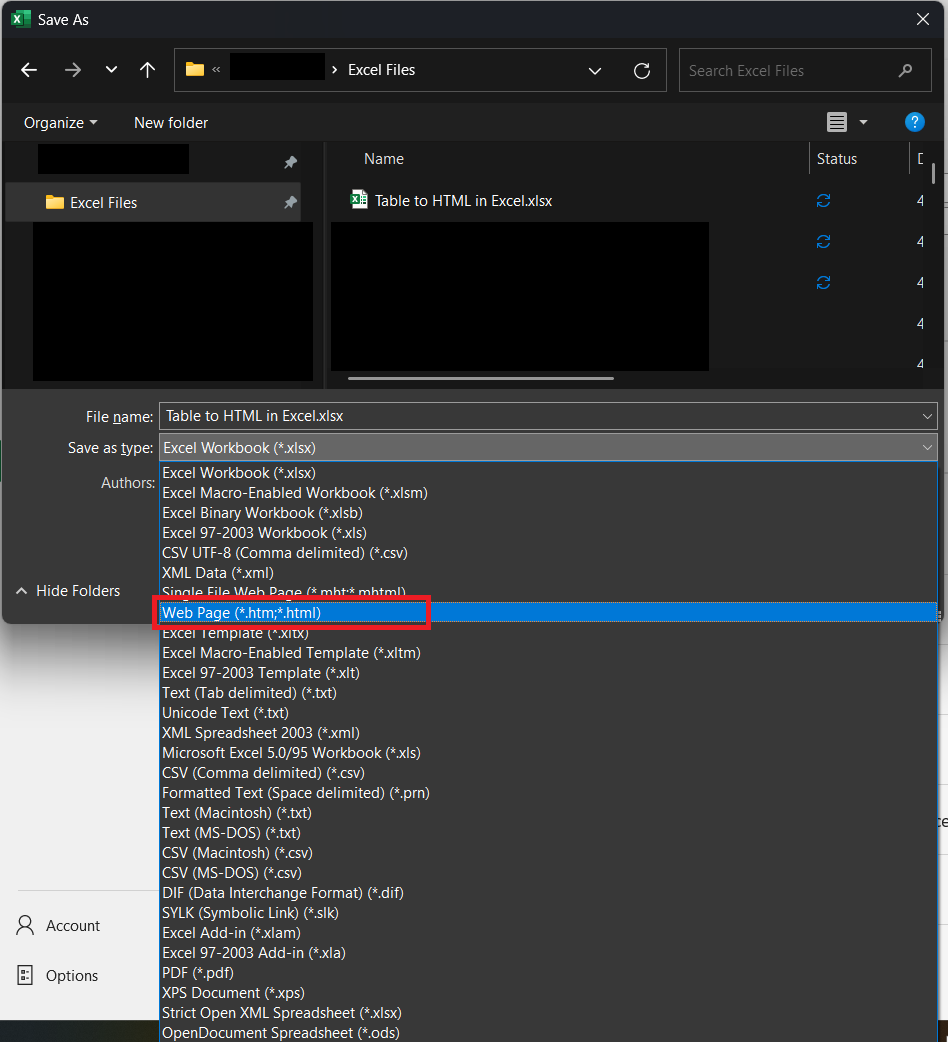Expand the address bar path dropdown
This screenshot has width=948, height=1042.
[595, 70]
